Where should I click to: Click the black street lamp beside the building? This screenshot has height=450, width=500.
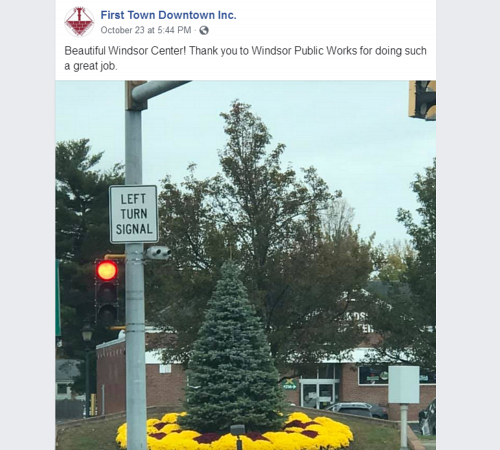(x=87, y=367)
